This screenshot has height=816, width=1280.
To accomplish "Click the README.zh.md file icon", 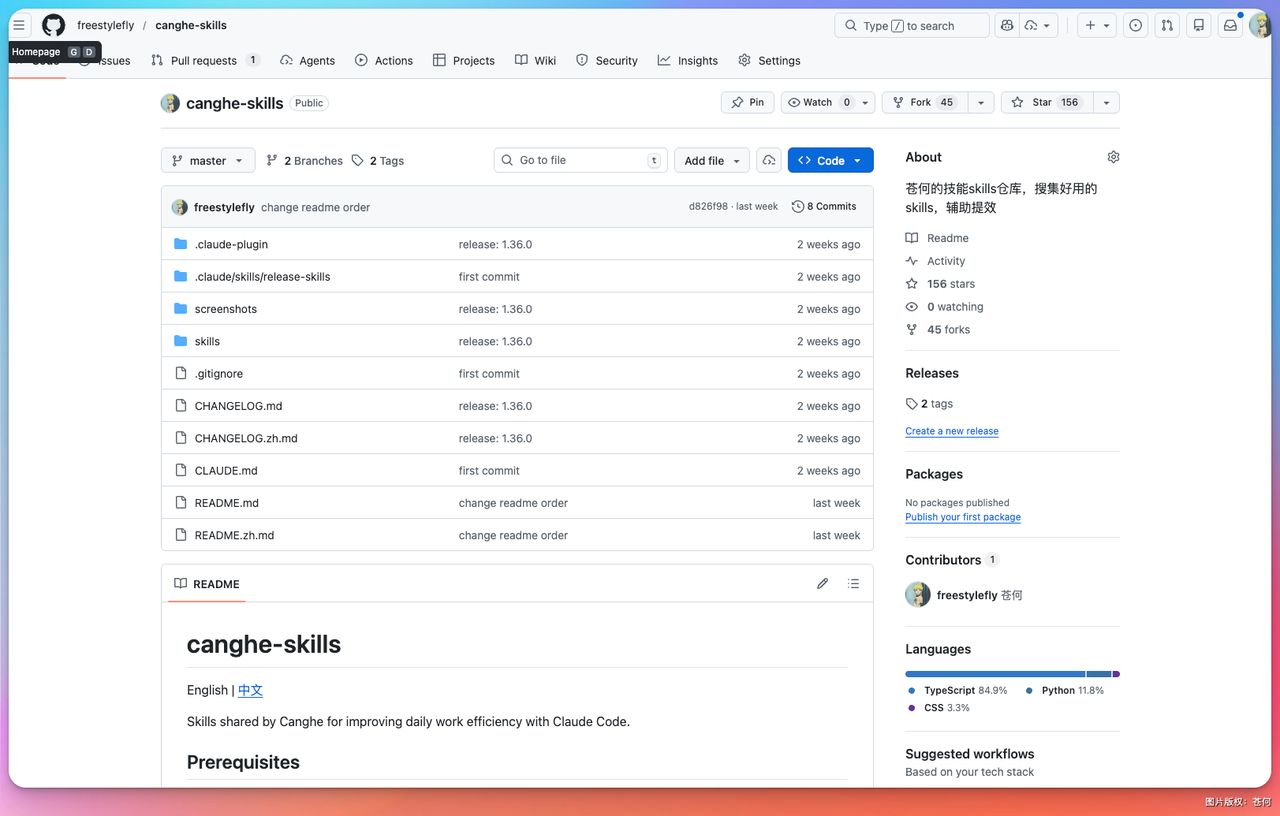I will tap(181, 535).
